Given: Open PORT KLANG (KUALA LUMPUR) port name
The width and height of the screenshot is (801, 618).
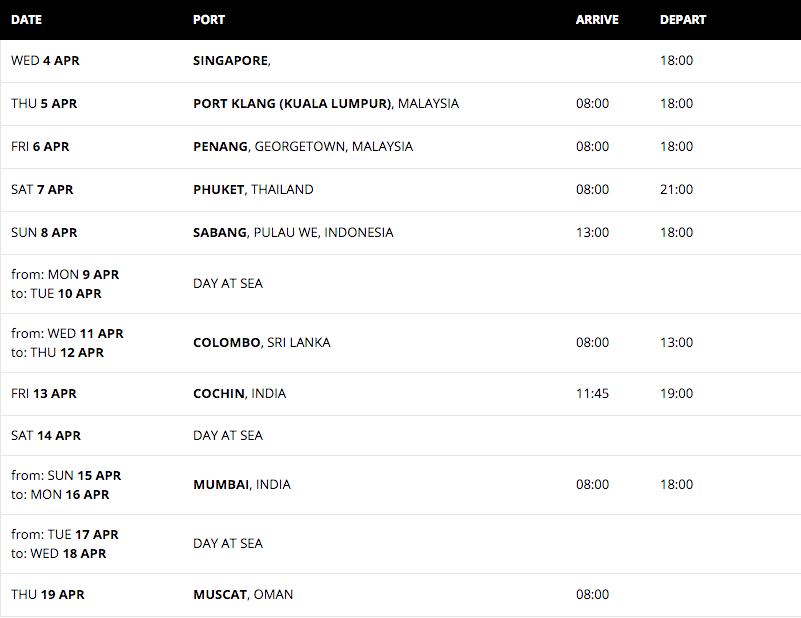Looking at the screenshot, I should (x=292, y=104).
